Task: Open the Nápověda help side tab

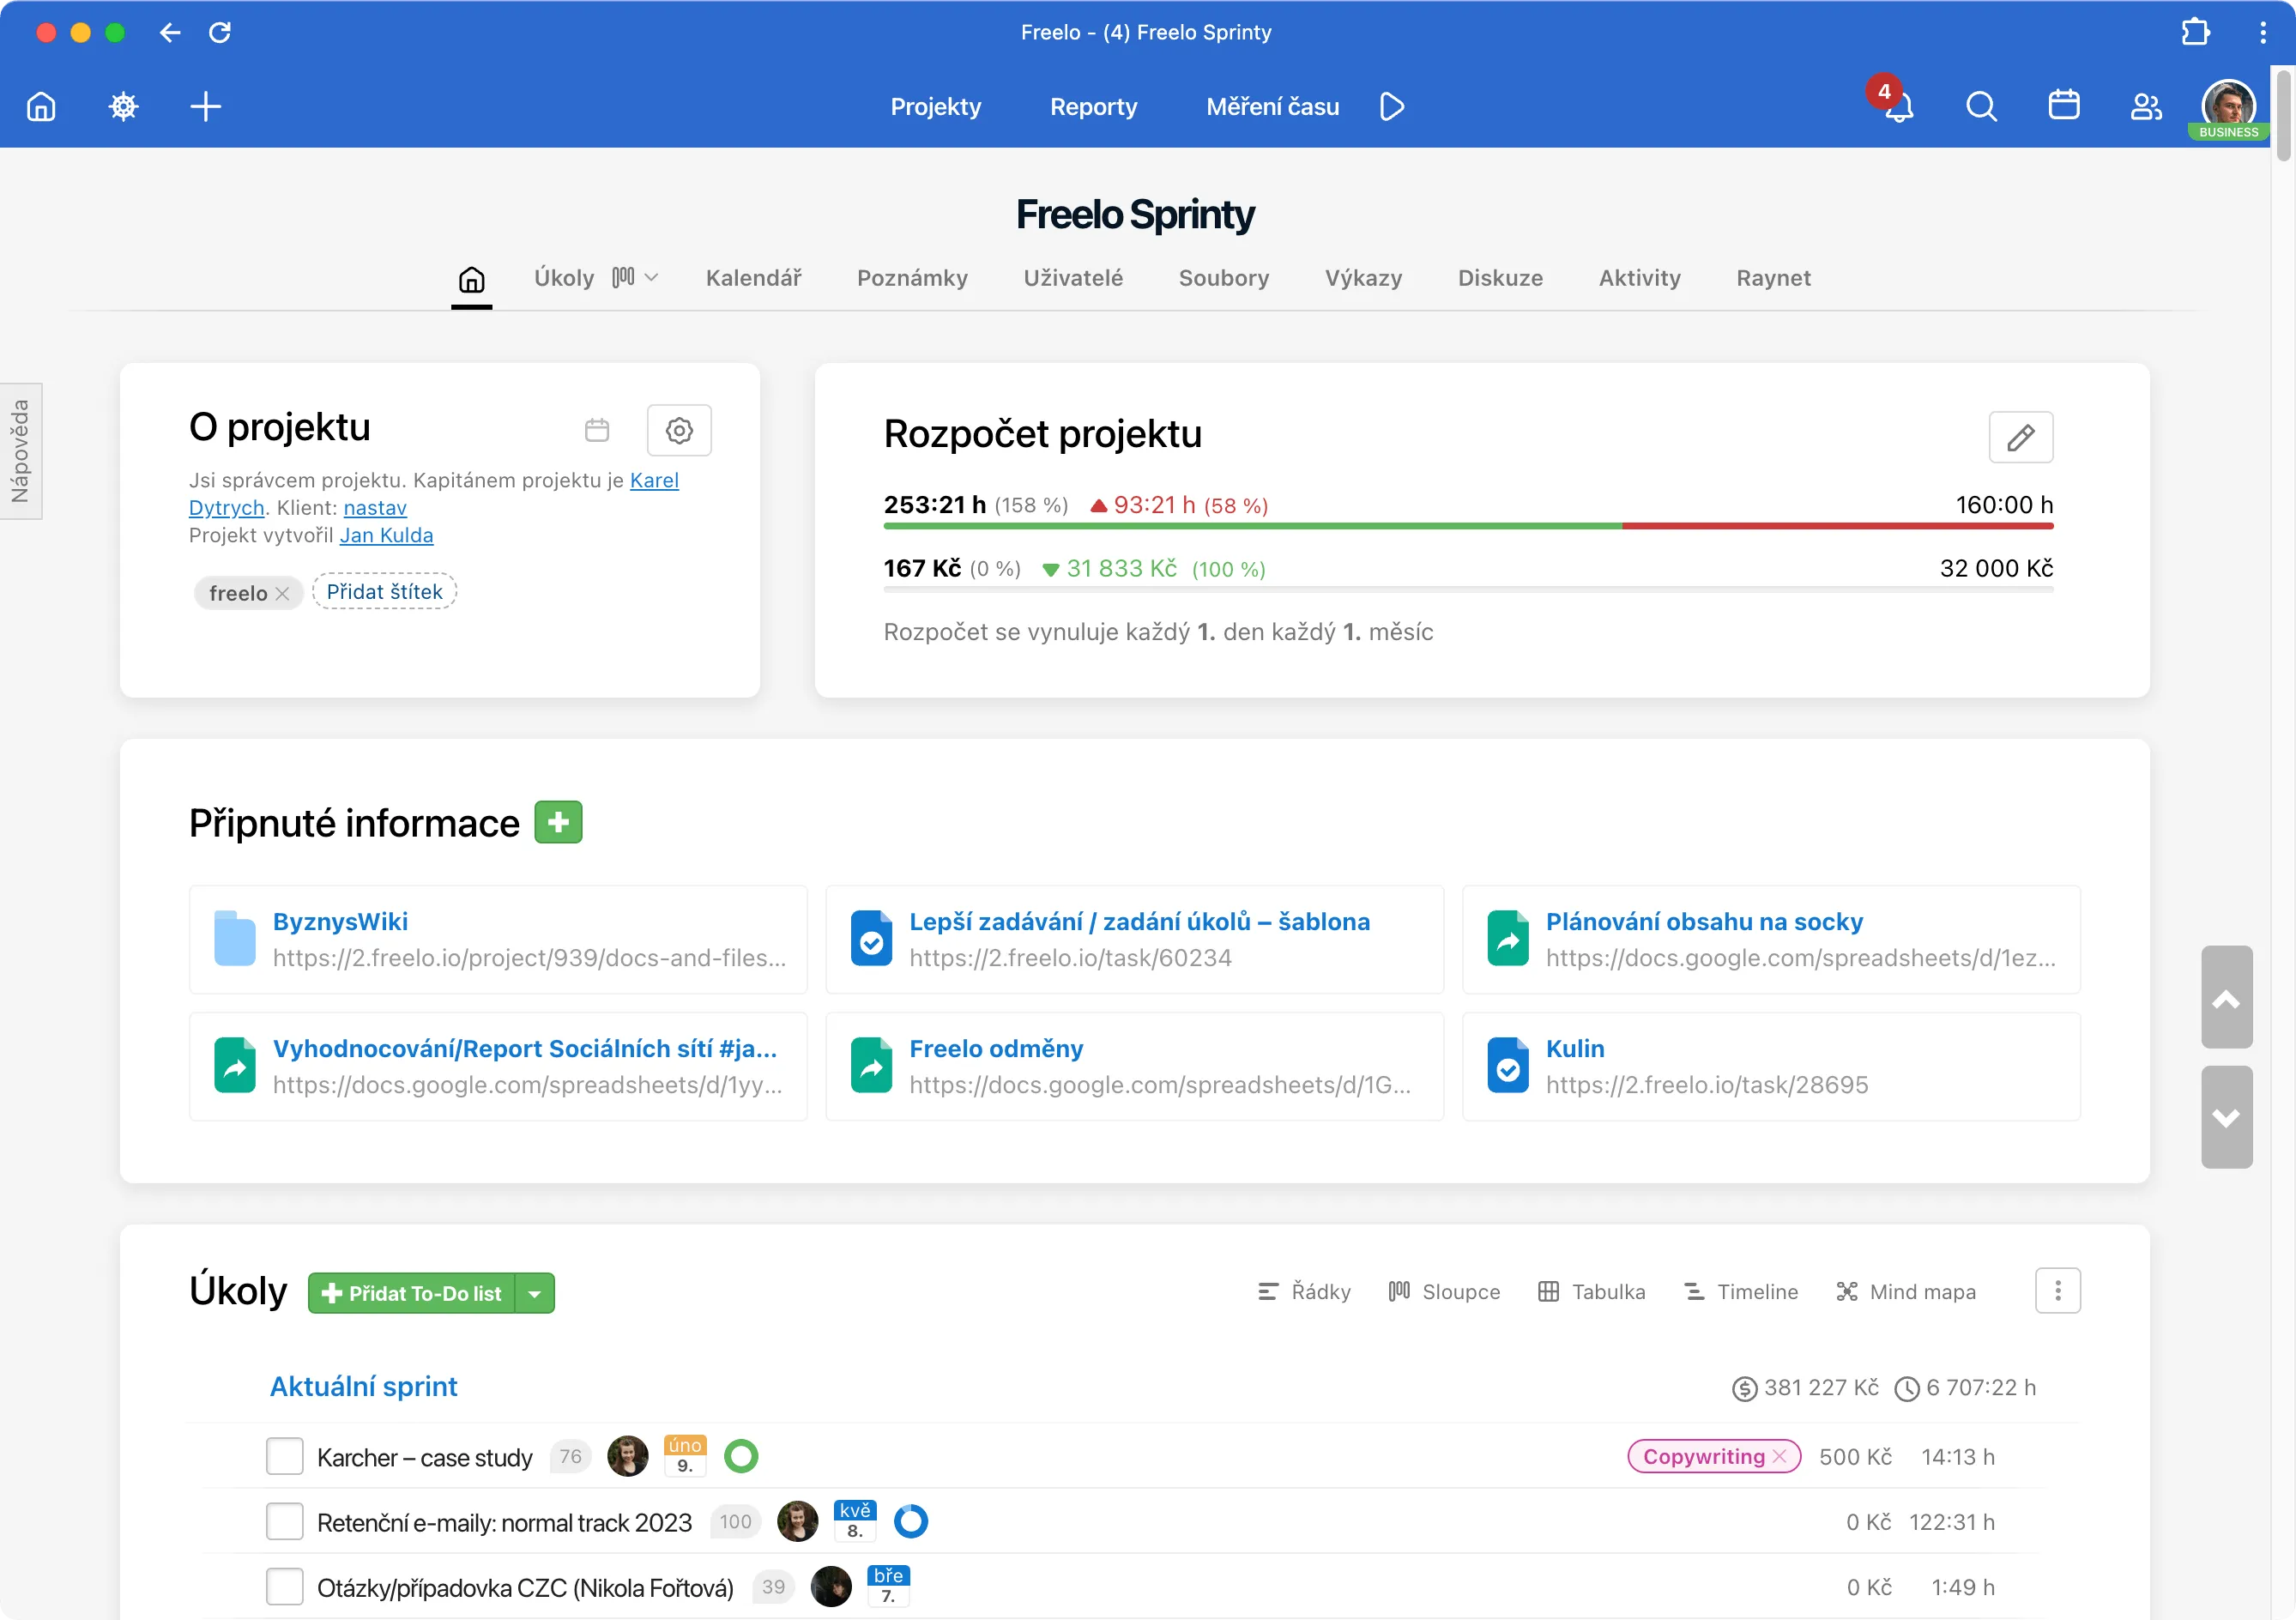Action: click(x=20, y=451)
